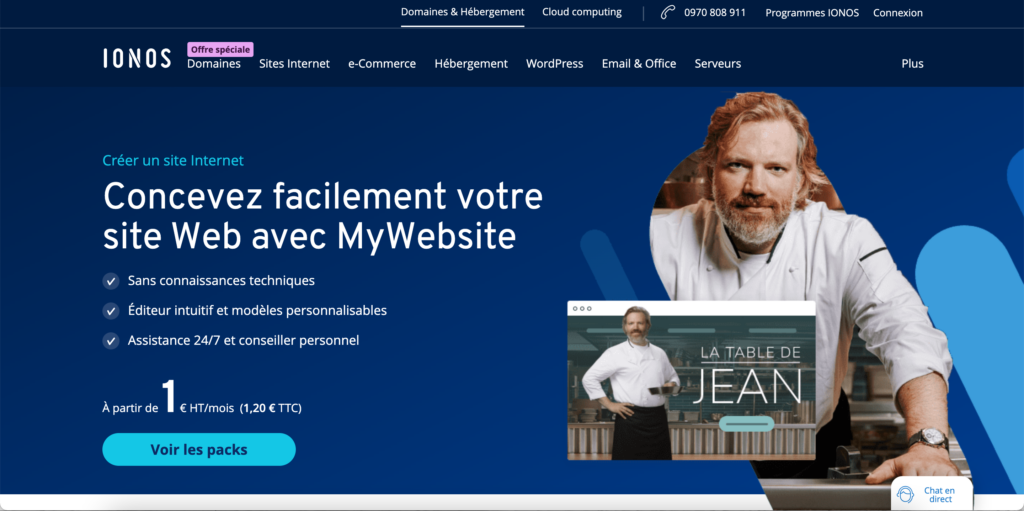Open Programmes IONOS link
Image resolution: width=1024 pixels, height=511 pixels.
pos(812,12)
